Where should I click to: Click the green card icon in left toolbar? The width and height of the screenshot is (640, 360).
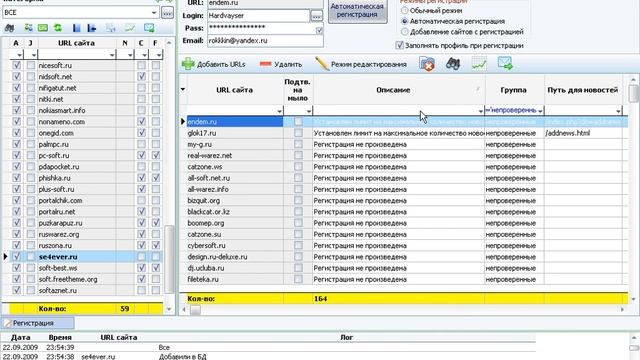pyautogui.click(x=43, y=28)
